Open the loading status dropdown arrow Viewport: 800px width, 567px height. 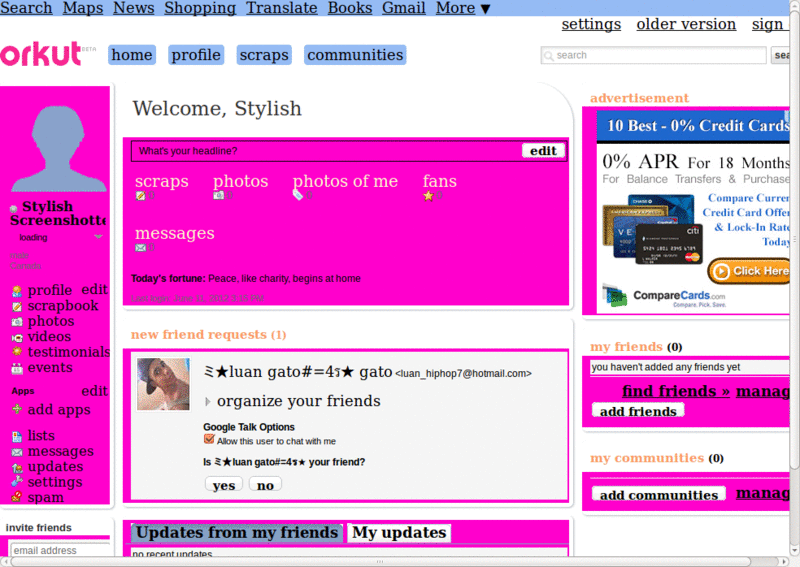pos(98,237)
